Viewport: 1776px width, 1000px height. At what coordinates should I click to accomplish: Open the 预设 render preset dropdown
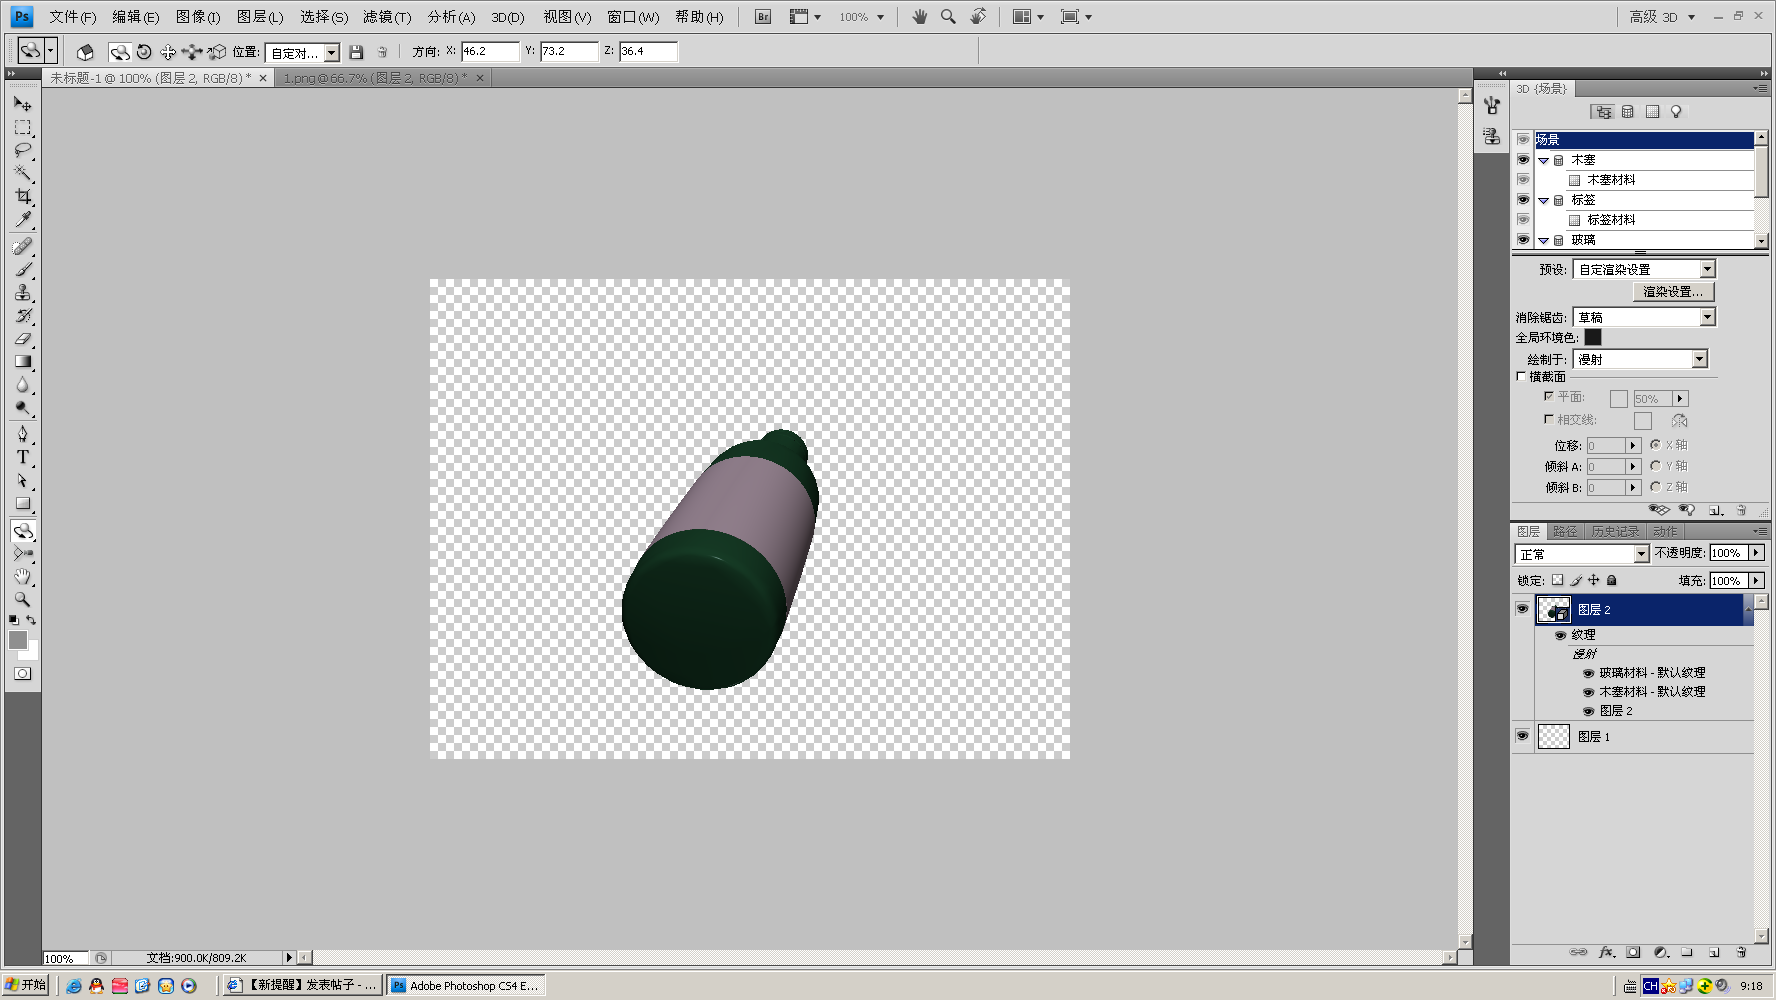(x=1644, y=269)
